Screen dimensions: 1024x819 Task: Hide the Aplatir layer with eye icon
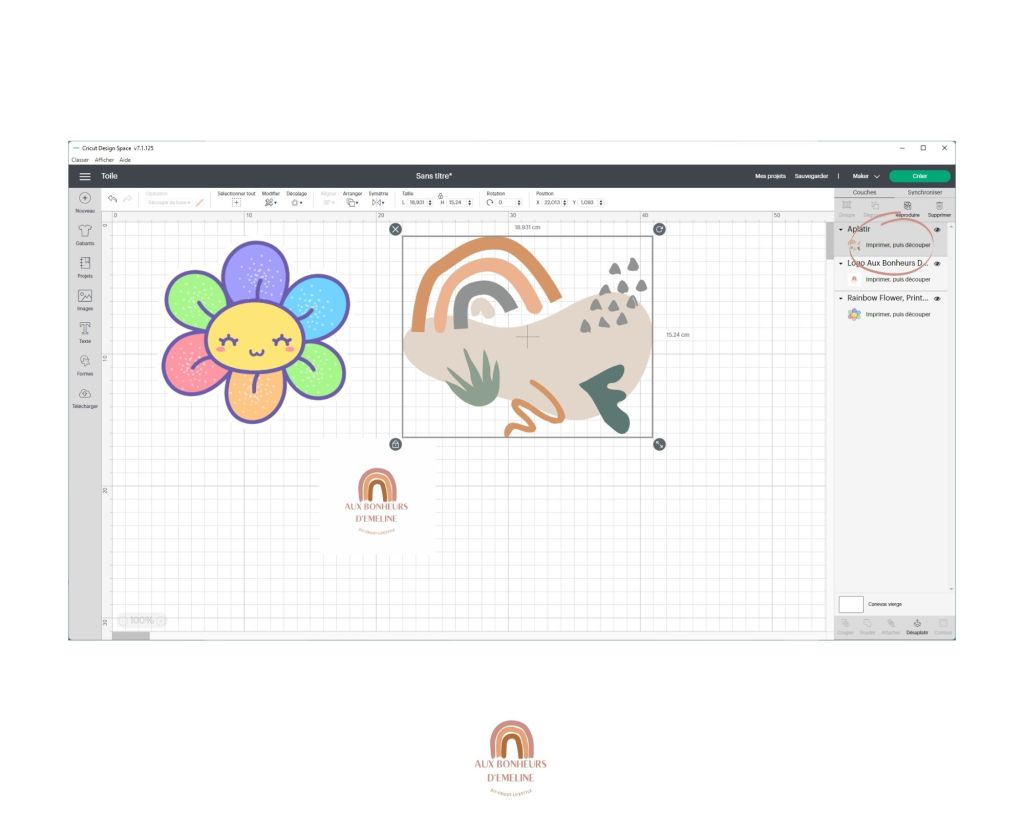[937, 229]
